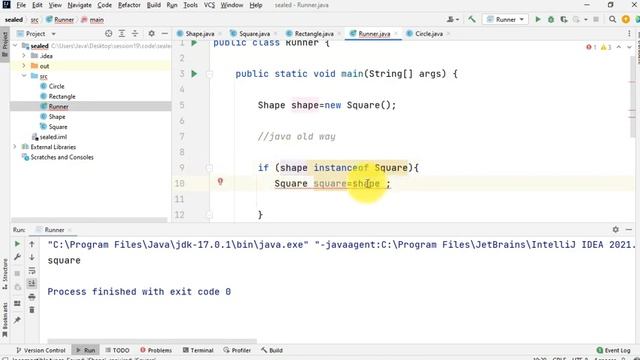Locate opened file in Project tree
The width and height of the screenshot is (640, 360).
[108, 33]
